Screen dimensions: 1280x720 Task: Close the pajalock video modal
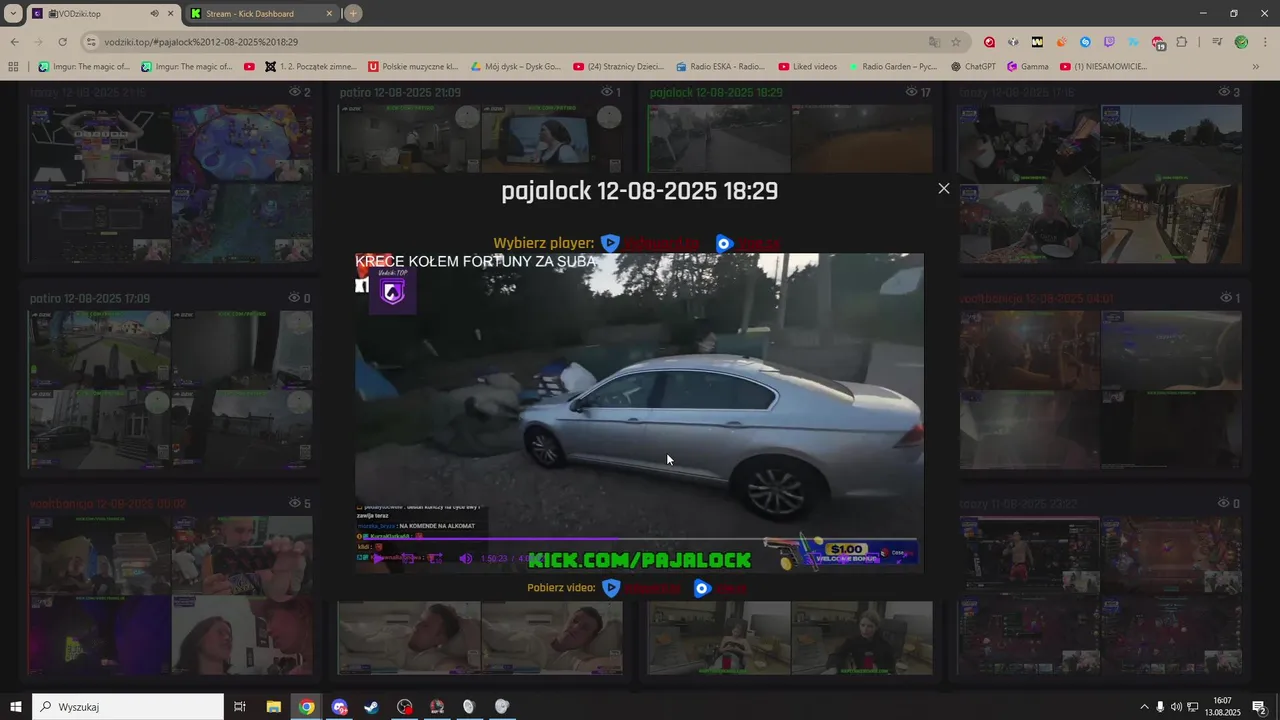click(x=943, y=188)
